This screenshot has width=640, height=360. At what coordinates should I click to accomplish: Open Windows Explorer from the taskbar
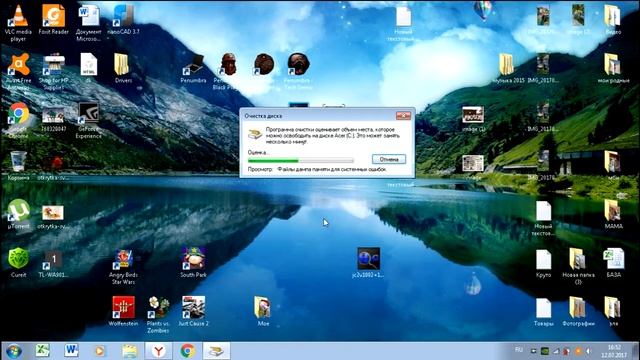129,351
